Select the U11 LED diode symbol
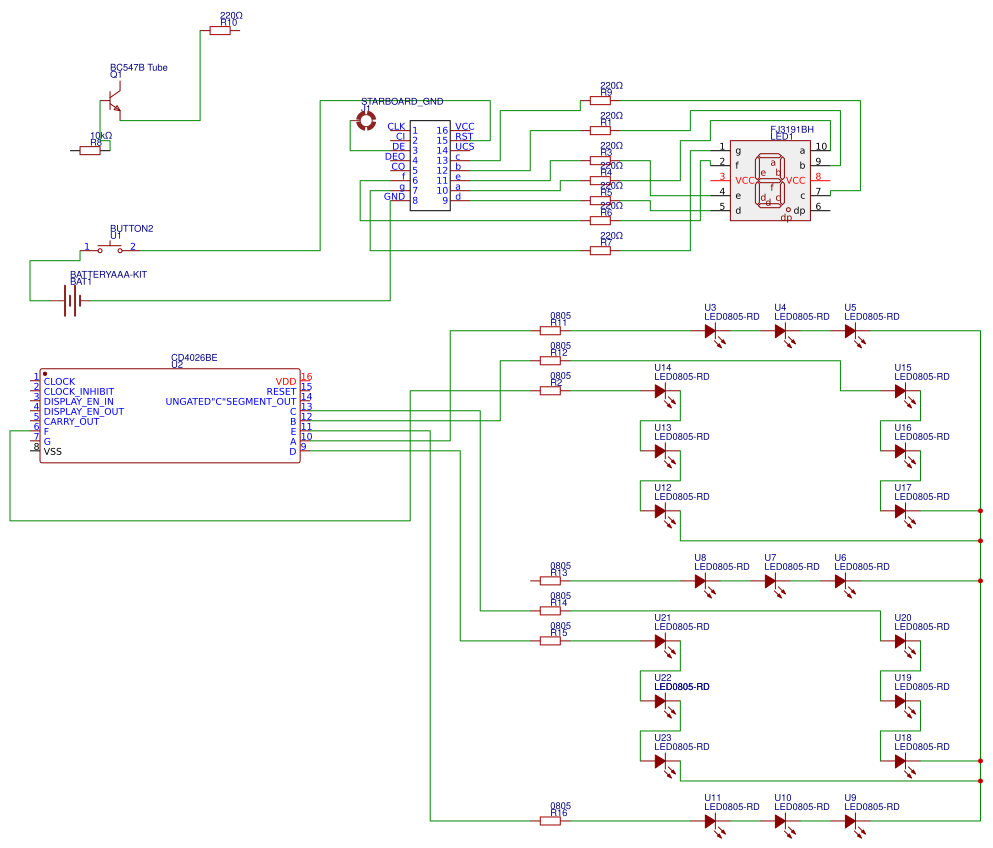The height and width of the screenshot is (848, 993). [712, 823]
